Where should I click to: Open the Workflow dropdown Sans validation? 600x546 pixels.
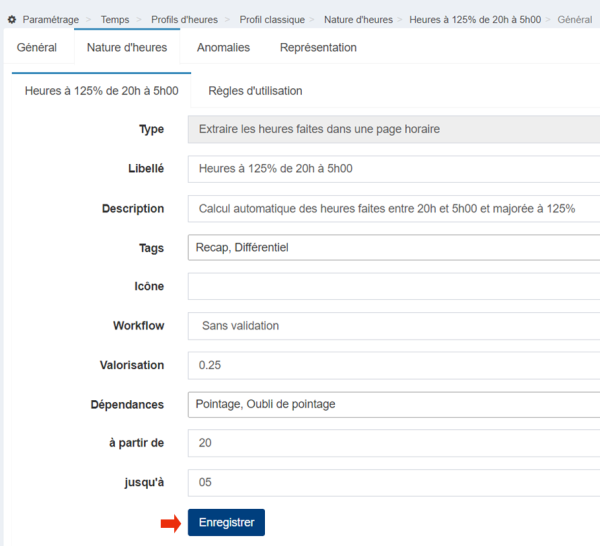394,326
